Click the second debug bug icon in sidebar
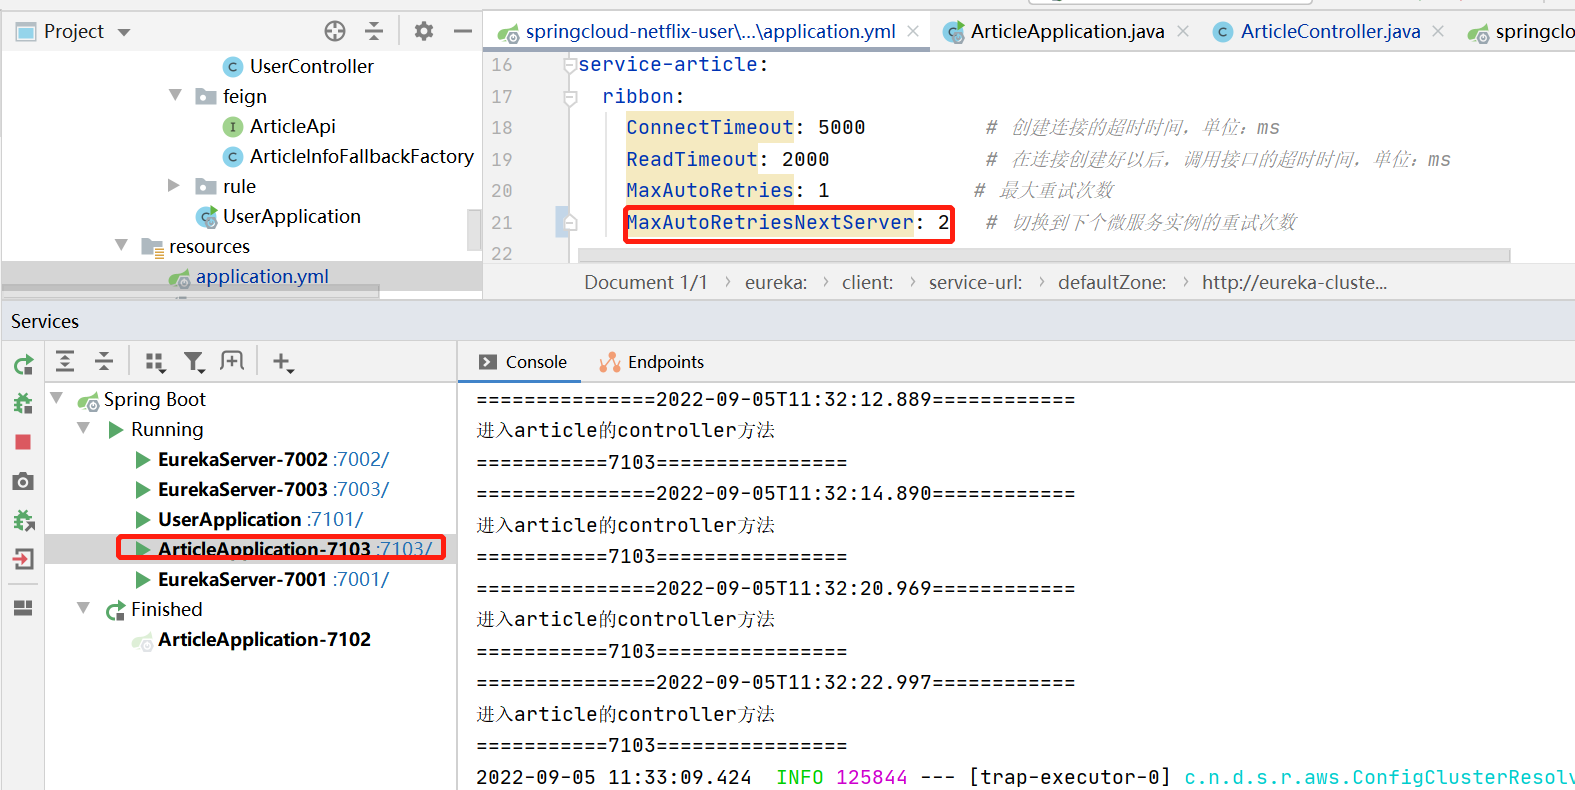The width and height of the screenshot is (1575, 790). point(23,520)
